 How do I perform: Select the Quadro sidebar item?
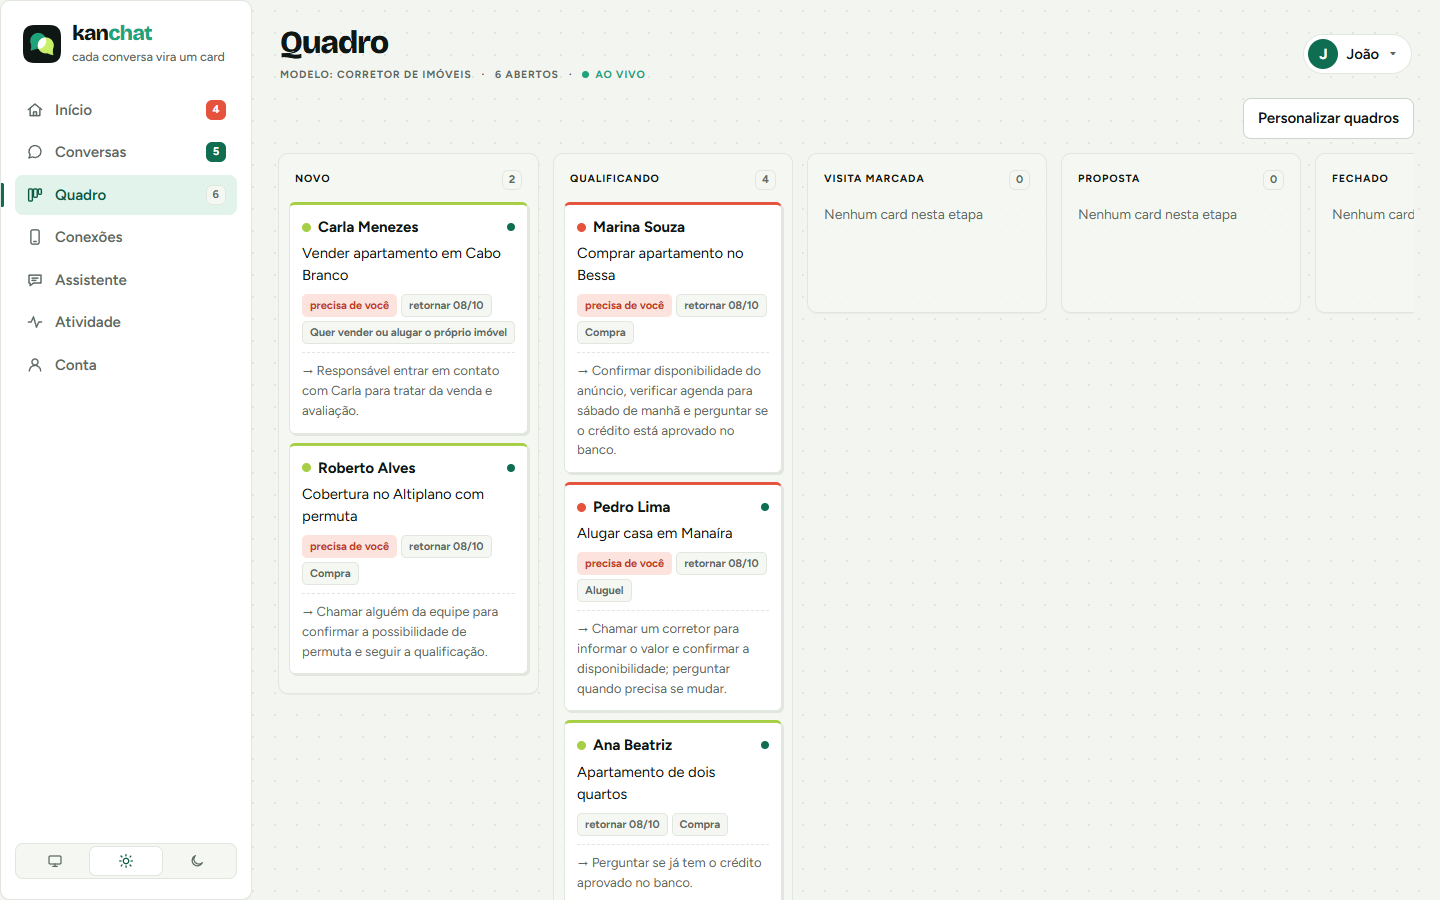(126, 195)
